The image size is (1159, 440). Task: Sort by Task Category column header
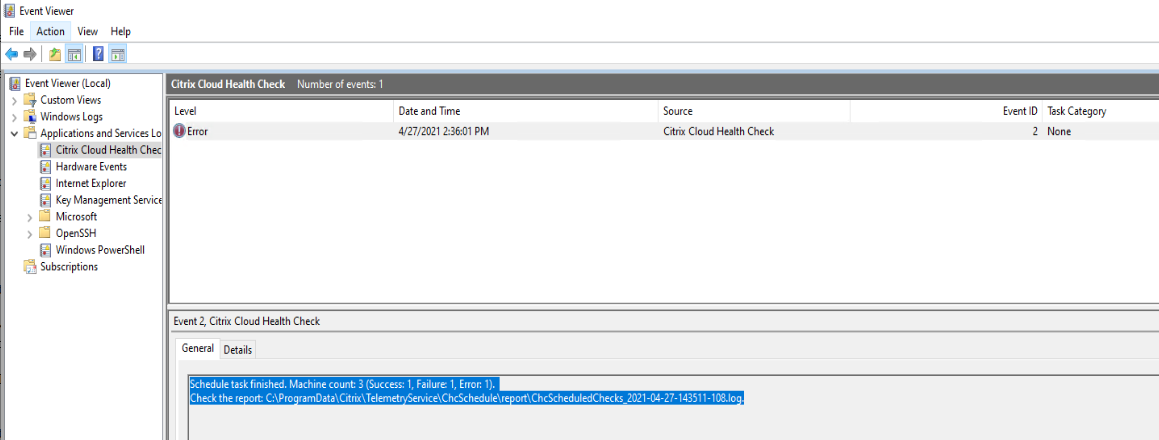click(x=1101, y=111)
